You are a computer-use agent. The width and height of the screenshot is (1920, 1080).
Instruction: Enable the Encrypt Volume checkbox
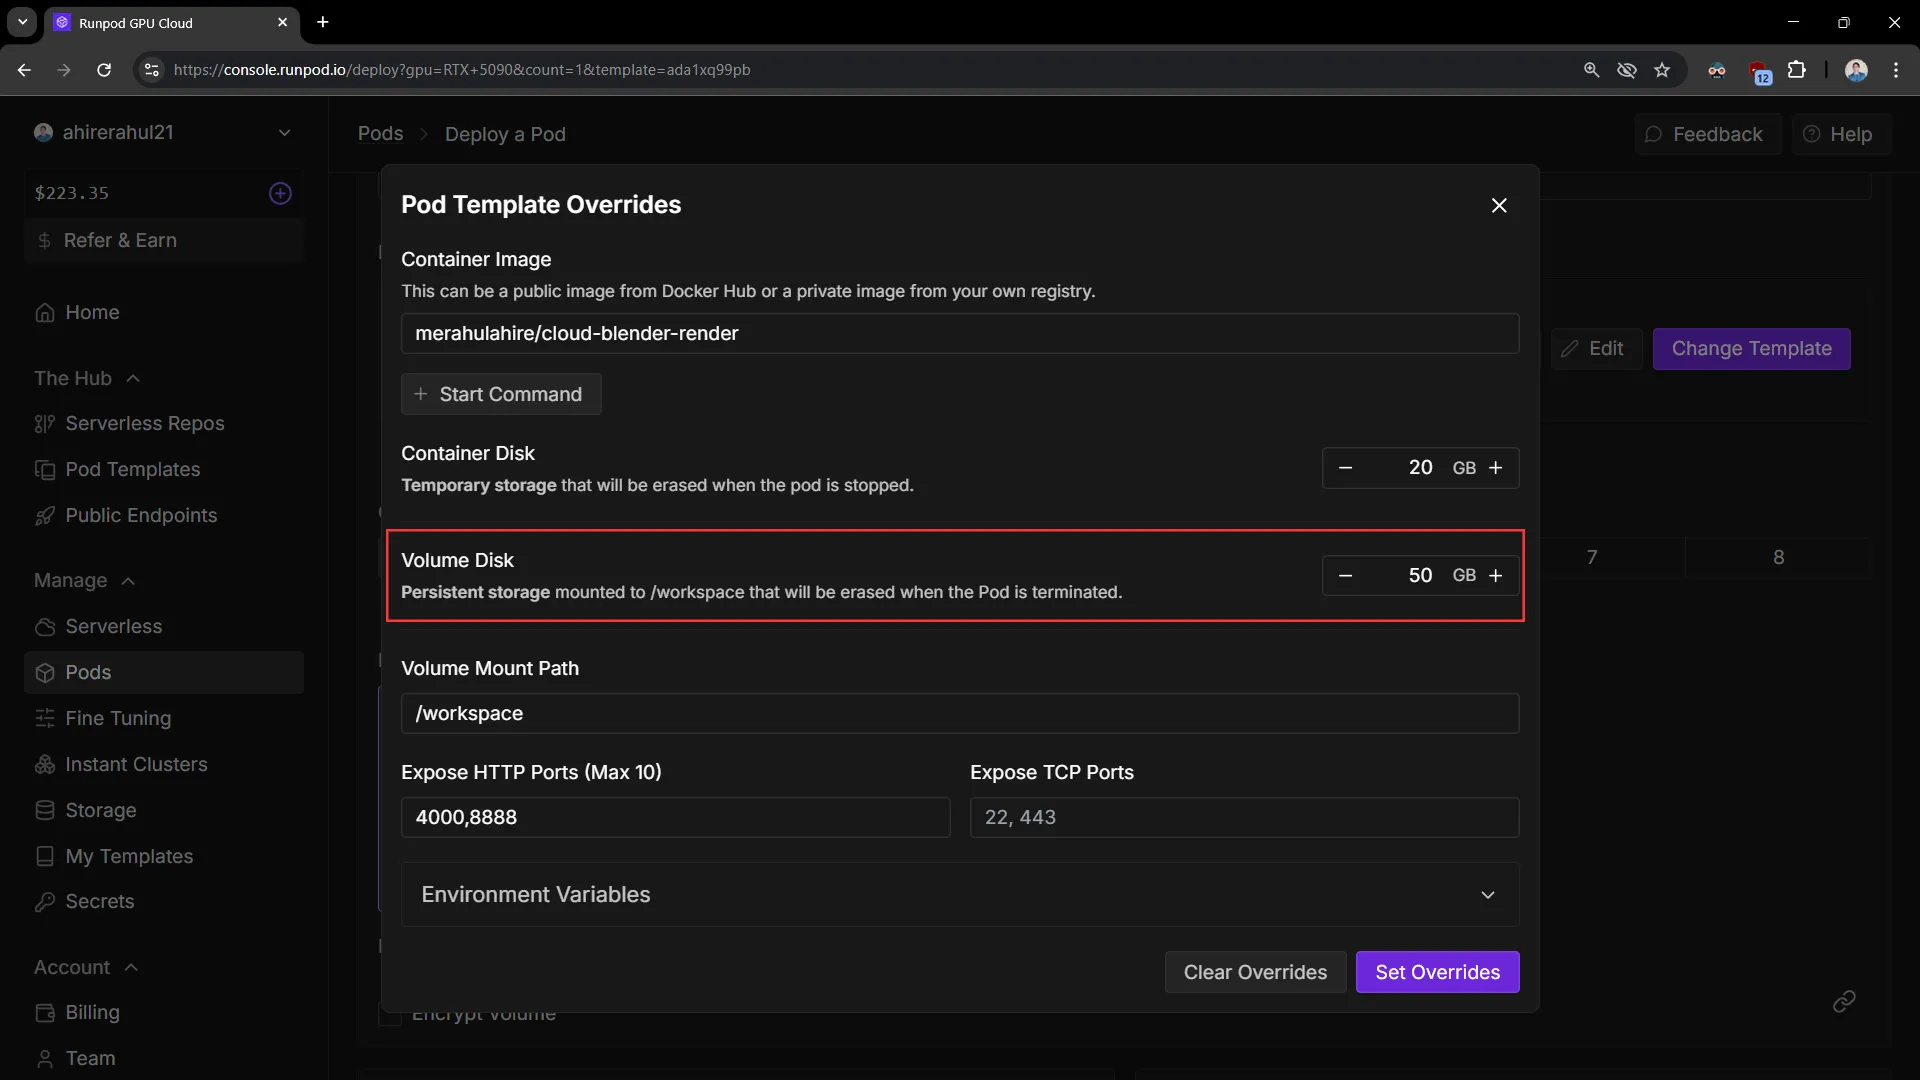[389, 1016]
